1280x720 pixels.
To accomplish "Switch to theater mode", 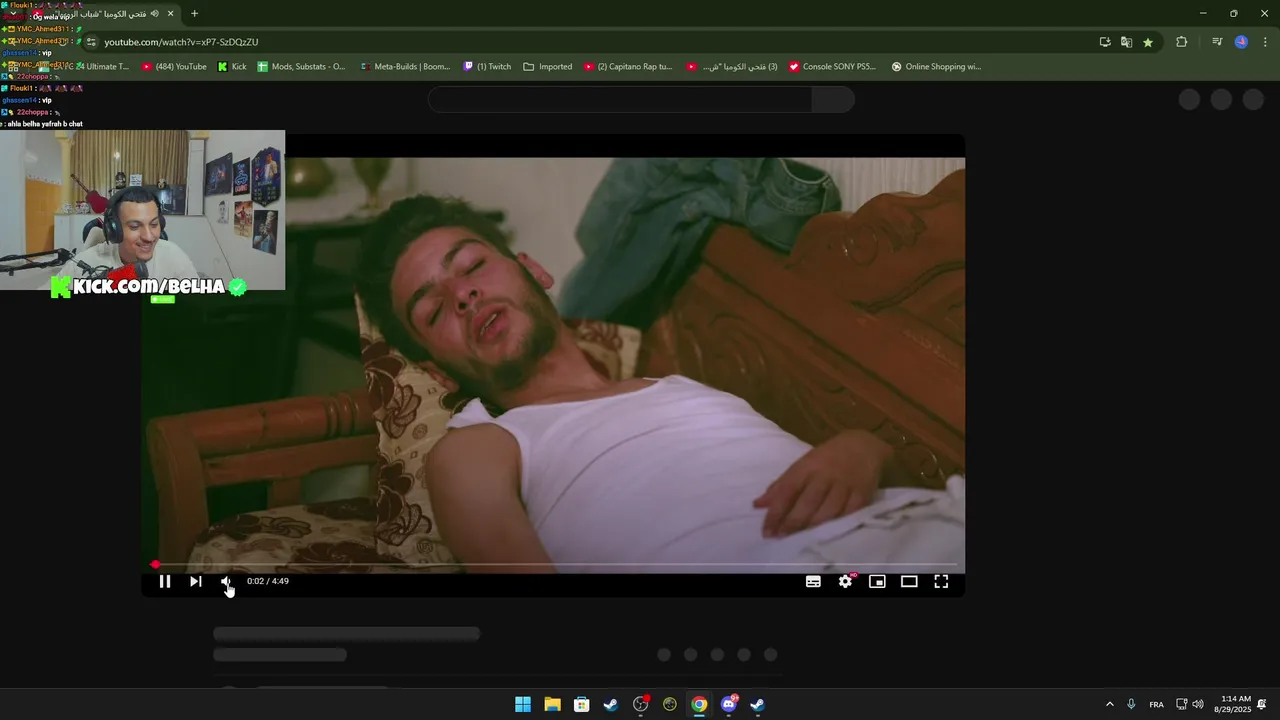I will [x=909, y=581].
